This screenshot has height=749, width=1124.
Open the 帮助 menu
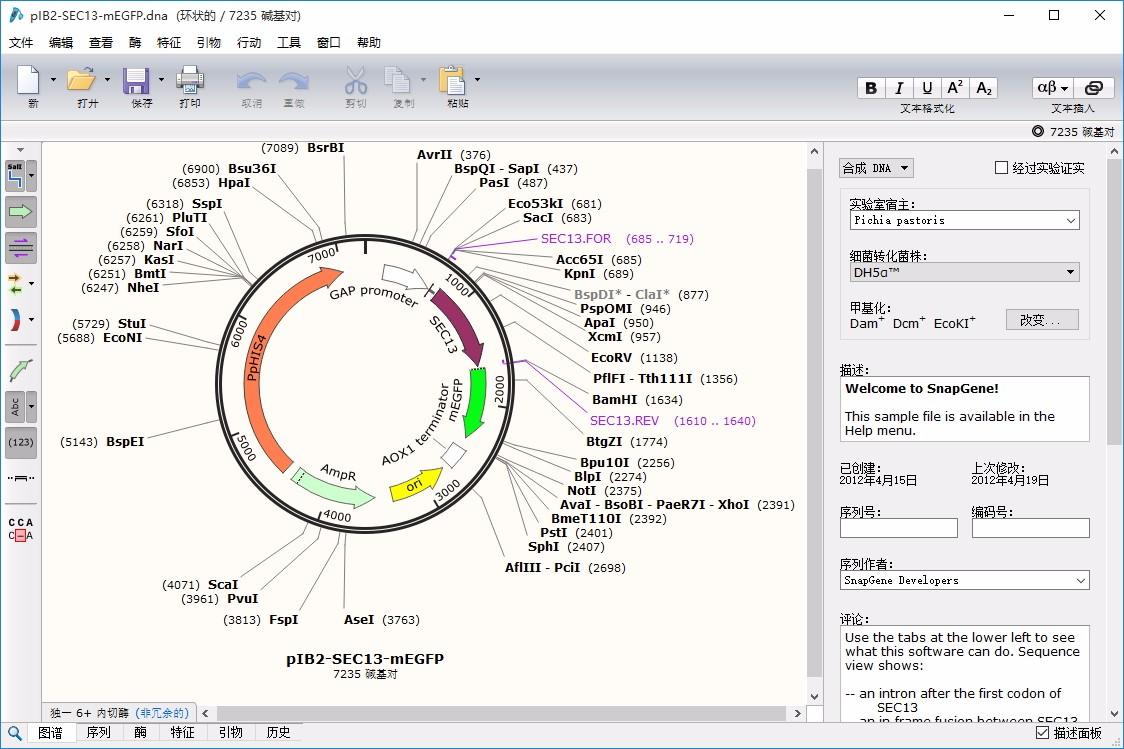368,42
